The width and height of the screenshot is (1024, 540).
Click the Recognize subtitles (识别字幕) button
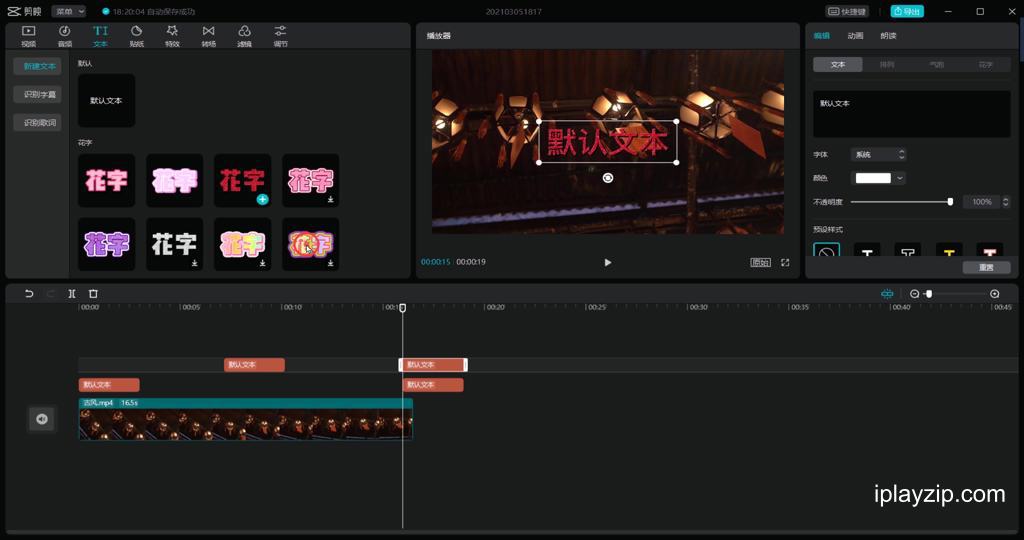click(x=38, y=94)
